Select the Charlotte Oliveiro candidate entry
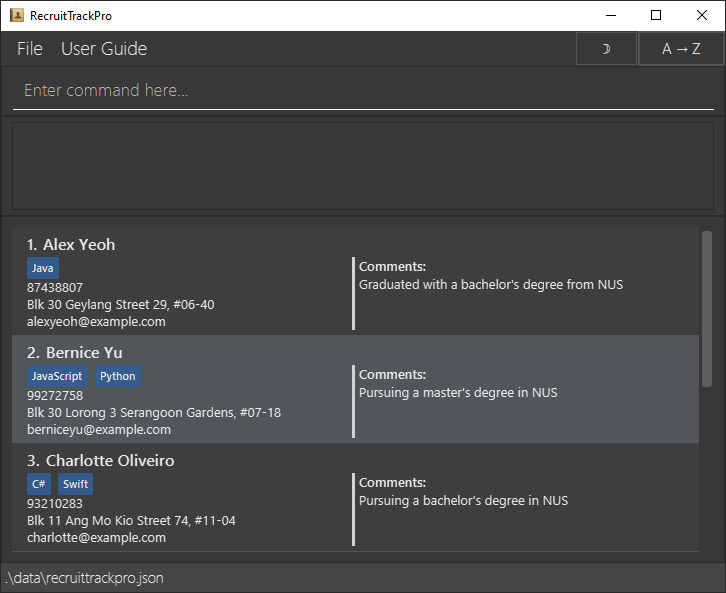The image size is (726, 593). 355,497
